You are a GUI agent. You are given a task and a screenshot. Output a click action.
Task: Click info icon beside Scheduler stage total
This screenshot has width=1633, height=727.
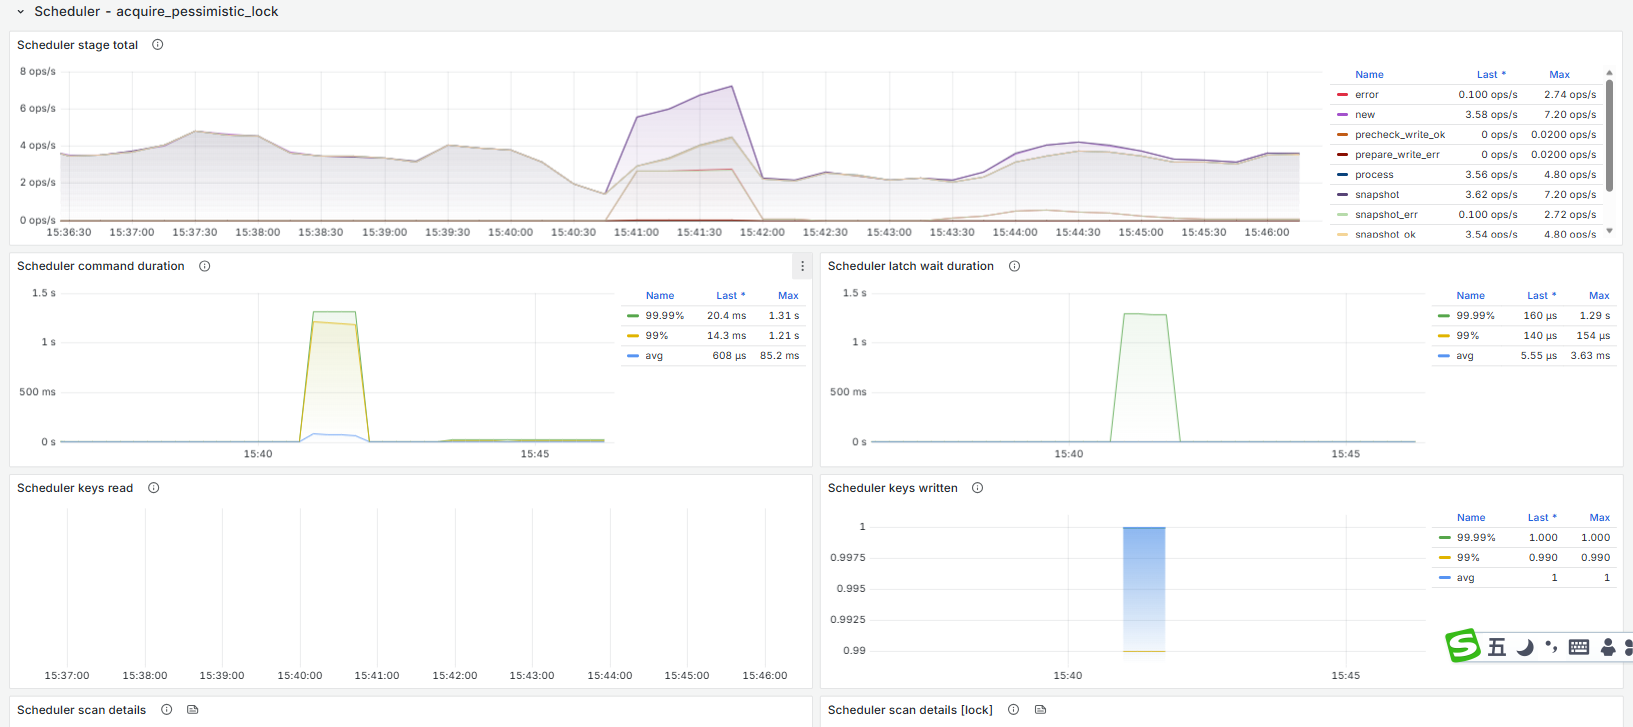[157, 45]
